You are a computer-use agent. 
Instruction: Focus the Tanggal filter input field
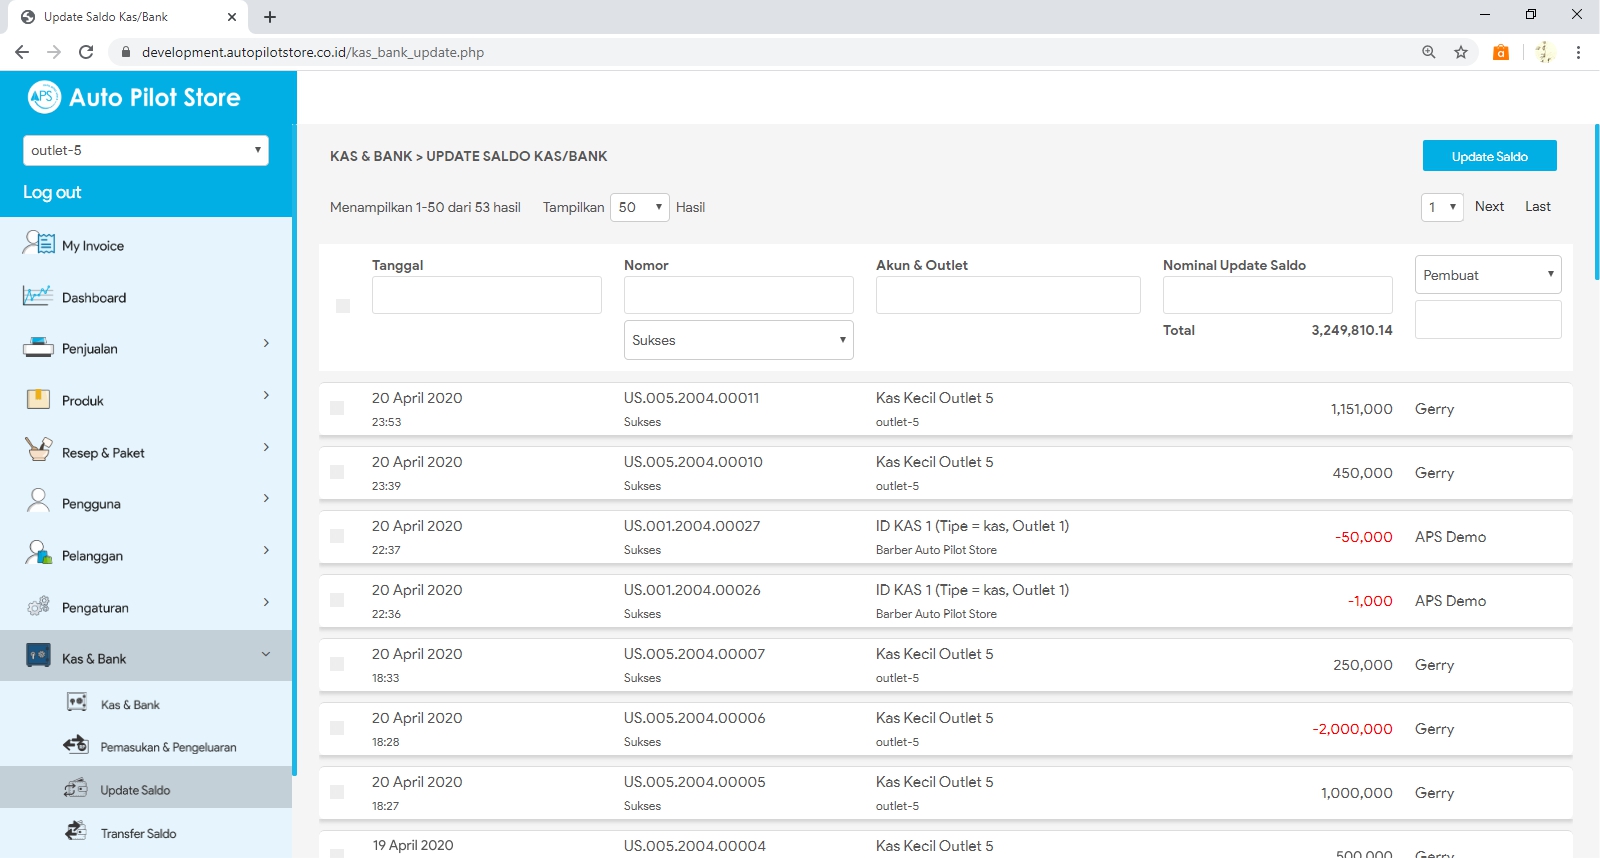click(x=486, y=295)
